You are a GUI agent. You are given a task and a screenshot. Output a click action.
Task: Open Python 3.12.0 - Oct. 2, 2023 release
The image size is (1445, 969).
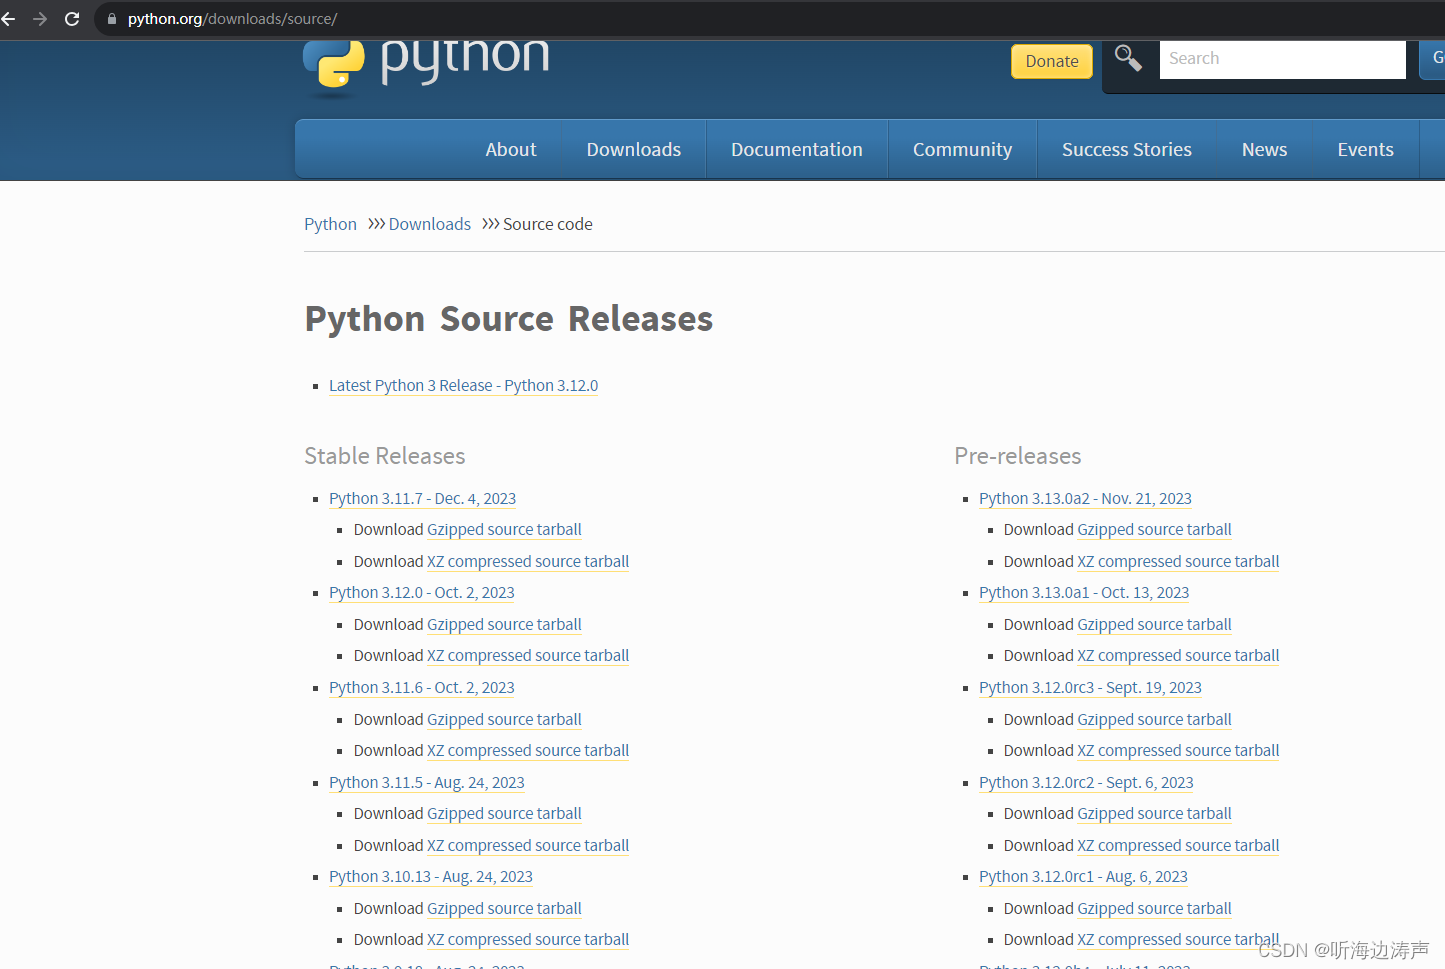(x=421, y=592)
